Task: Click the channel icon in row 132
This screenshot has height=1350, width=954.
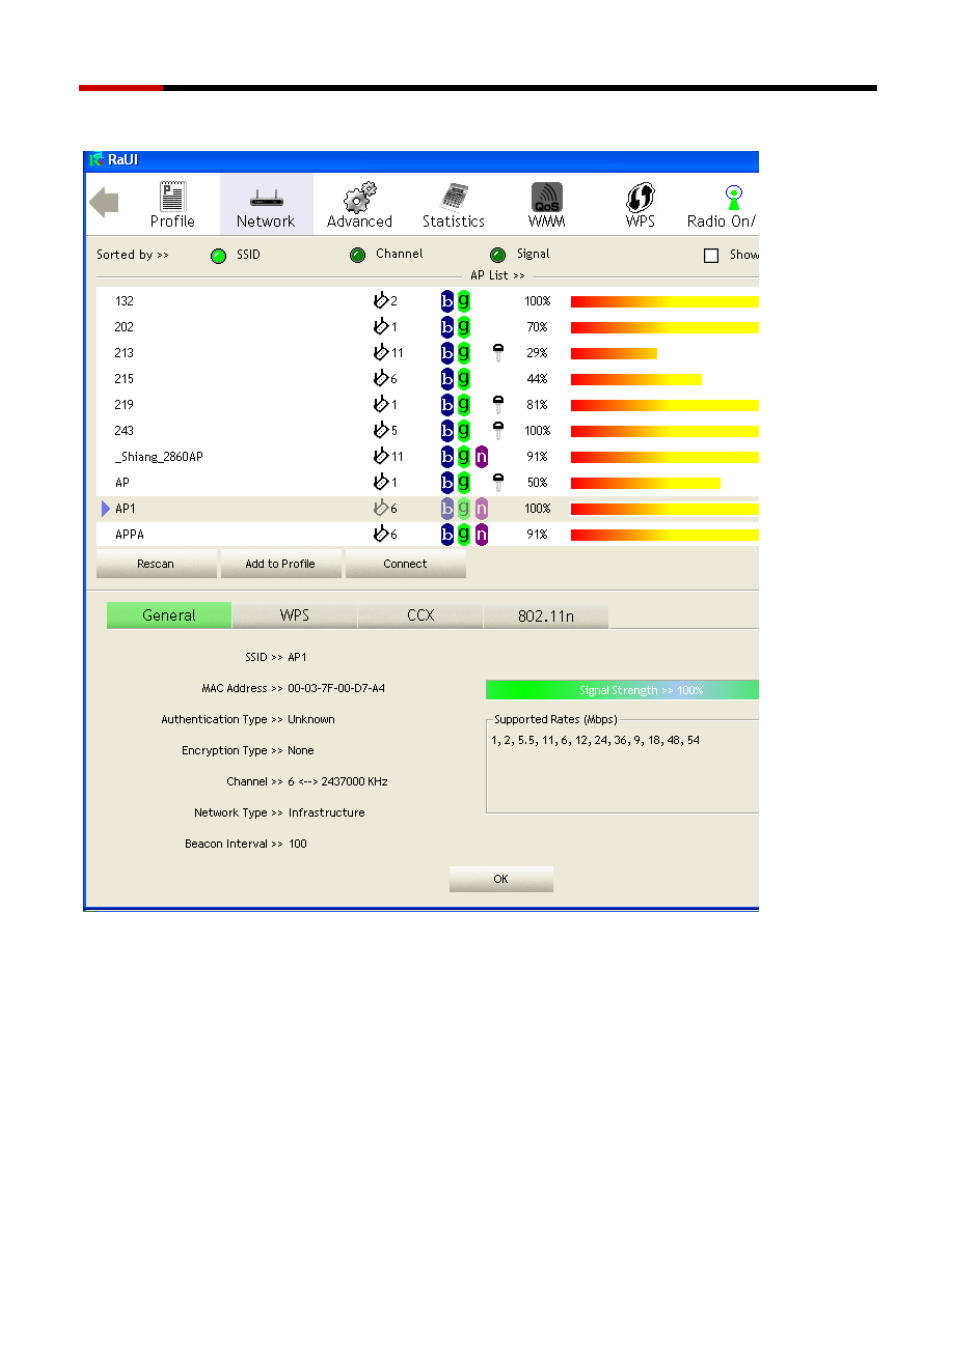Action: [380, 301]
